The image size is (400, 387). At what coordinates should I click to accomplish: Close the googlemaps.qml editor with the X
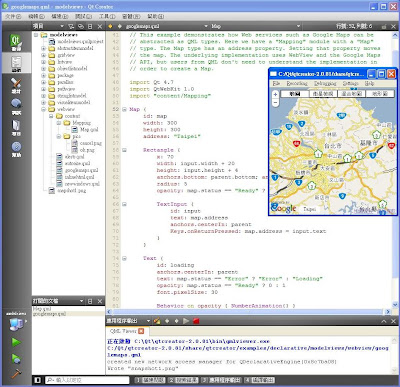coord(393,26)
